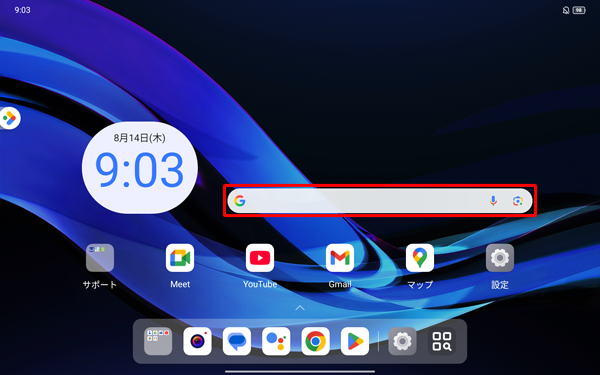Viewport: 600px width, 375px height.
Task: Open the Gmail app
Action: [x=340, y=258]
